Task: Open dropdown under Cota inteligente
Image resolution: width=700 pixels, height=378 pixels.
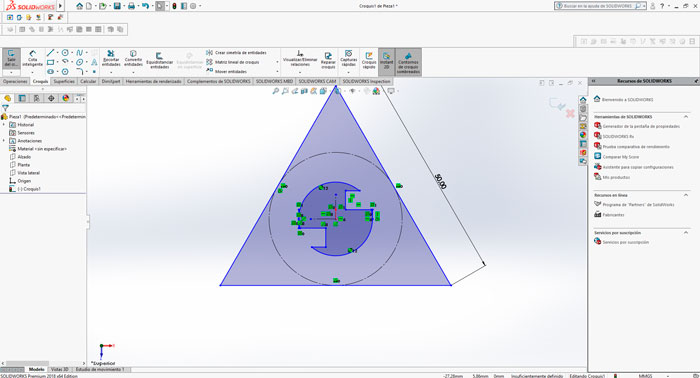Action: [x=32, y=72]
